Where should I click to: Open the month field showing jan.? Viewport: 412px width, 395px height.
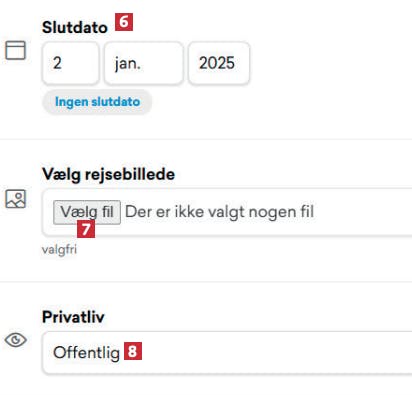coord(144,63)
